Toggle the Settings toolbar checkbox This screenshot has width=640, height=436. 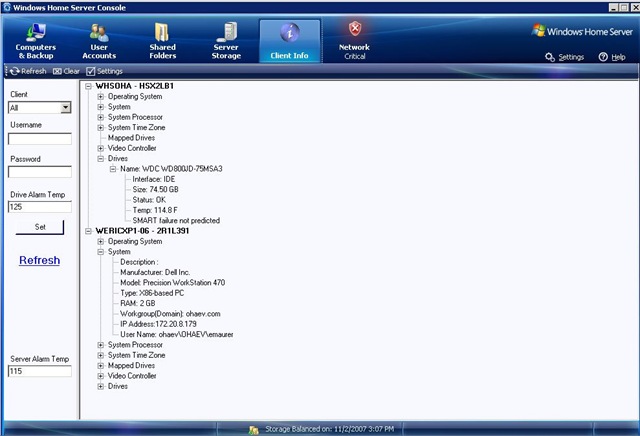(91, 71)
